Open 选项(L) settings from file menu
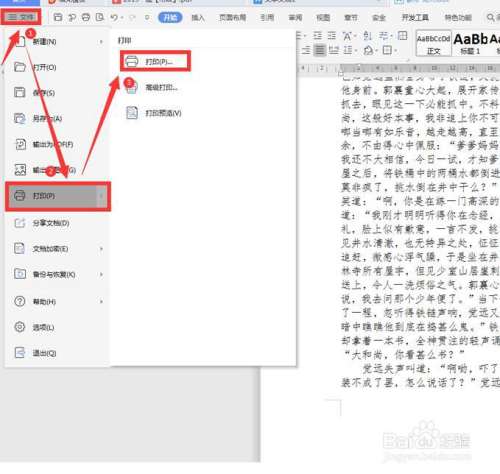 (57, 327)
